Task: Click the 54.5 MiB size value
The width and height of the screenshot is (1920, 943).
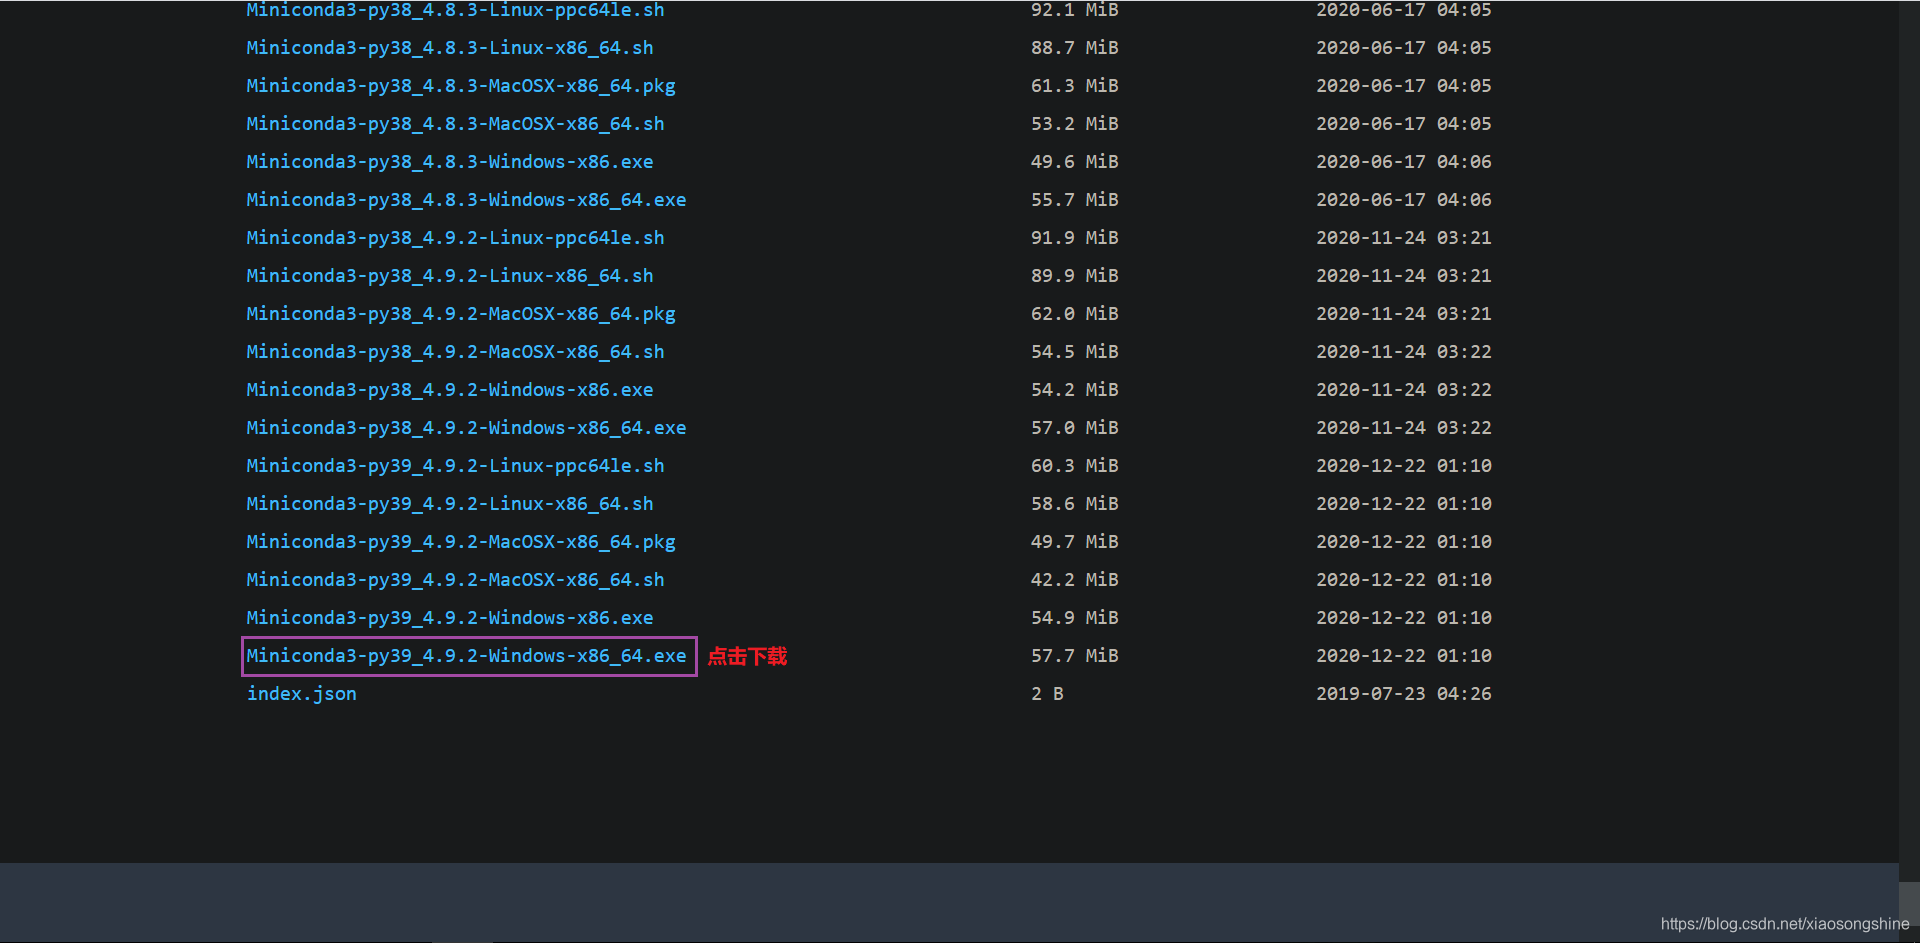Action: pos(1075,352)
